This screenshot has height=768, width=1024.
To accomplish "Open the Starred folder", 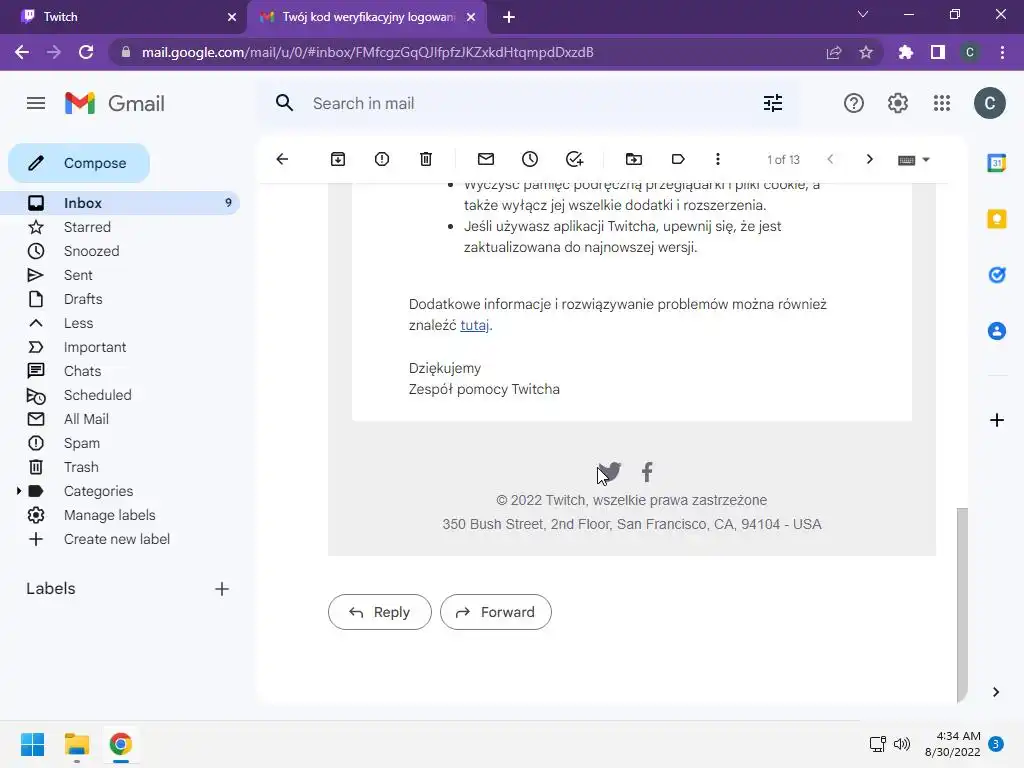I will 88,227.
